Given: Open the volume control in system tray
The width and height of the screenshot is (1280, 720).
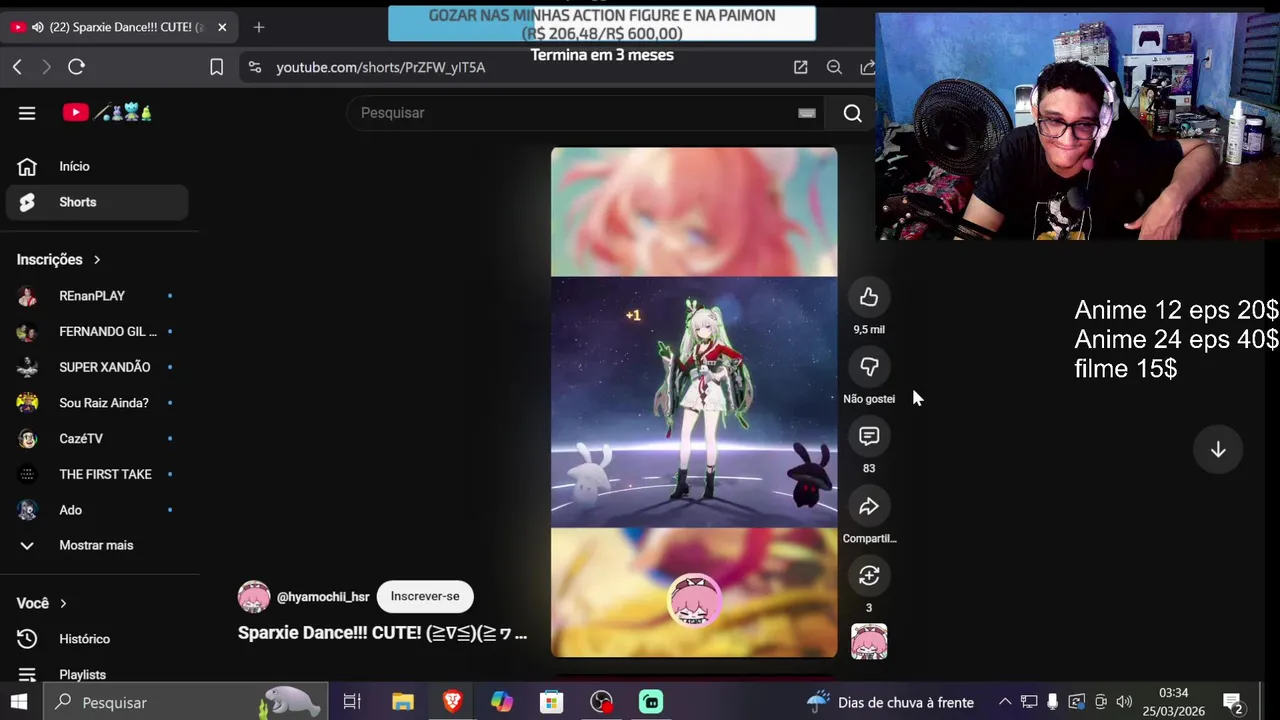Looking at the screenshot, I should pos(1124,702).
